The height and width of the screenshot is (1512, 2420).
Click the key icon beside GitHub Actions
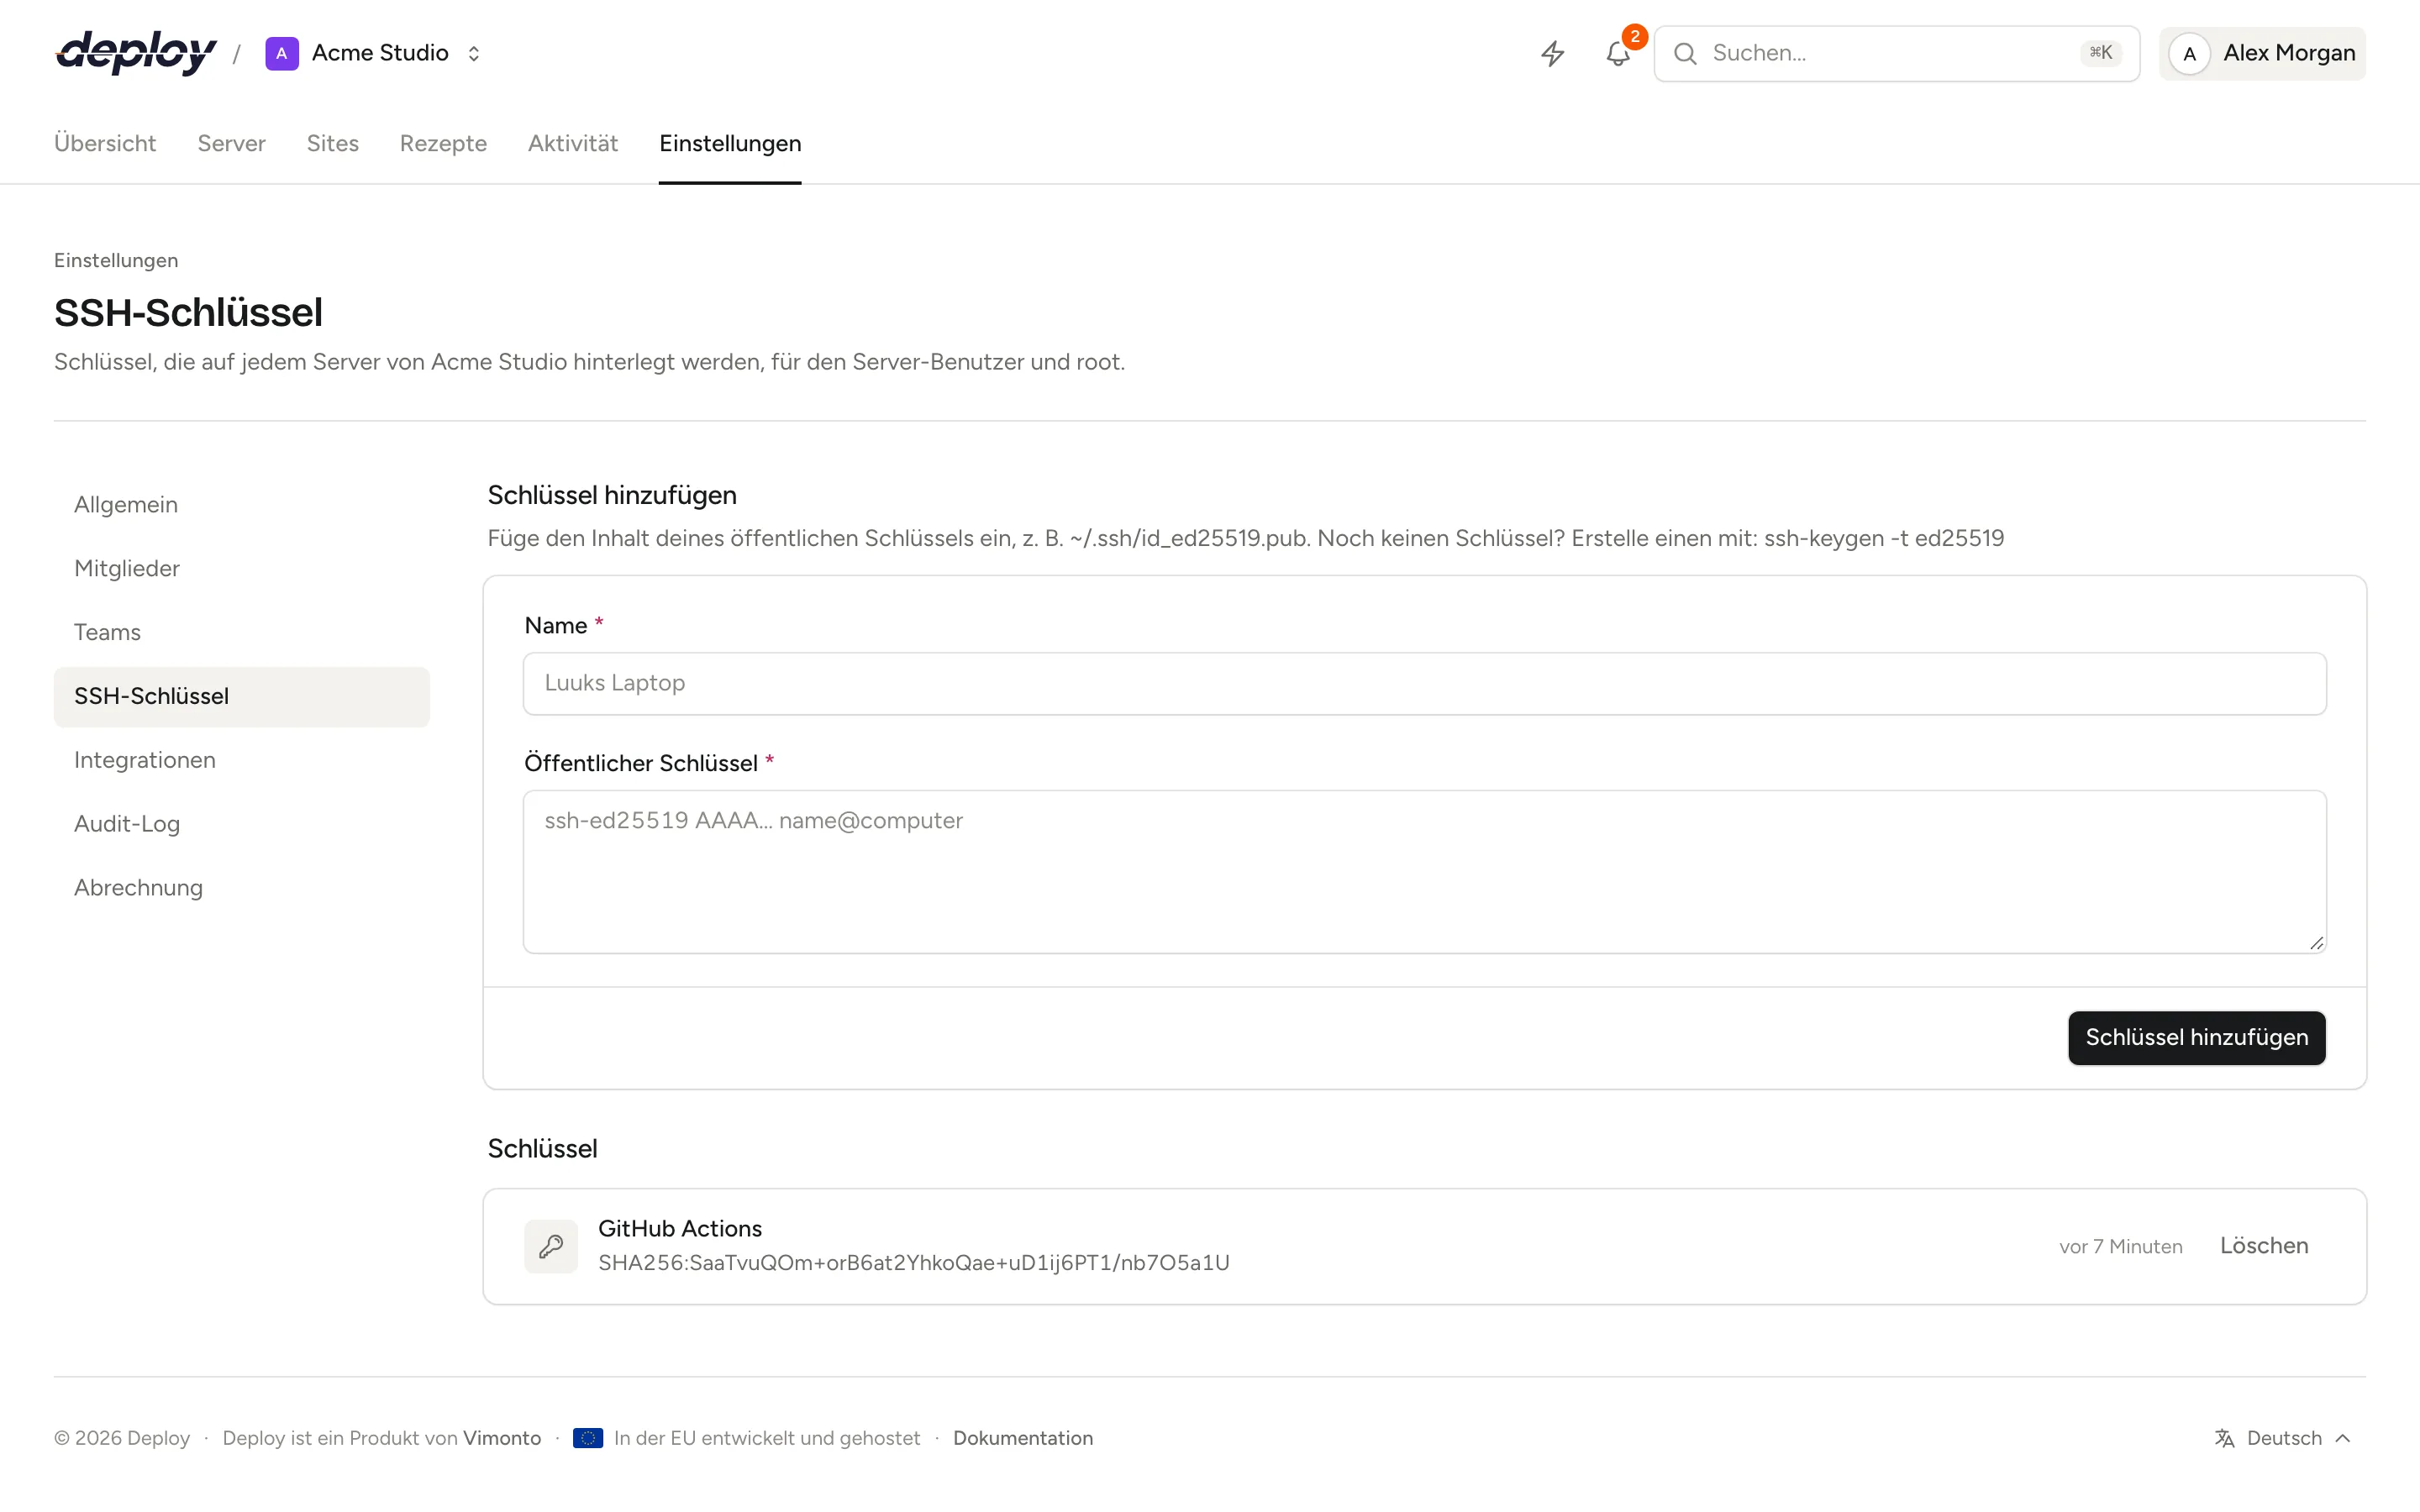click(x=551, y=1246)
